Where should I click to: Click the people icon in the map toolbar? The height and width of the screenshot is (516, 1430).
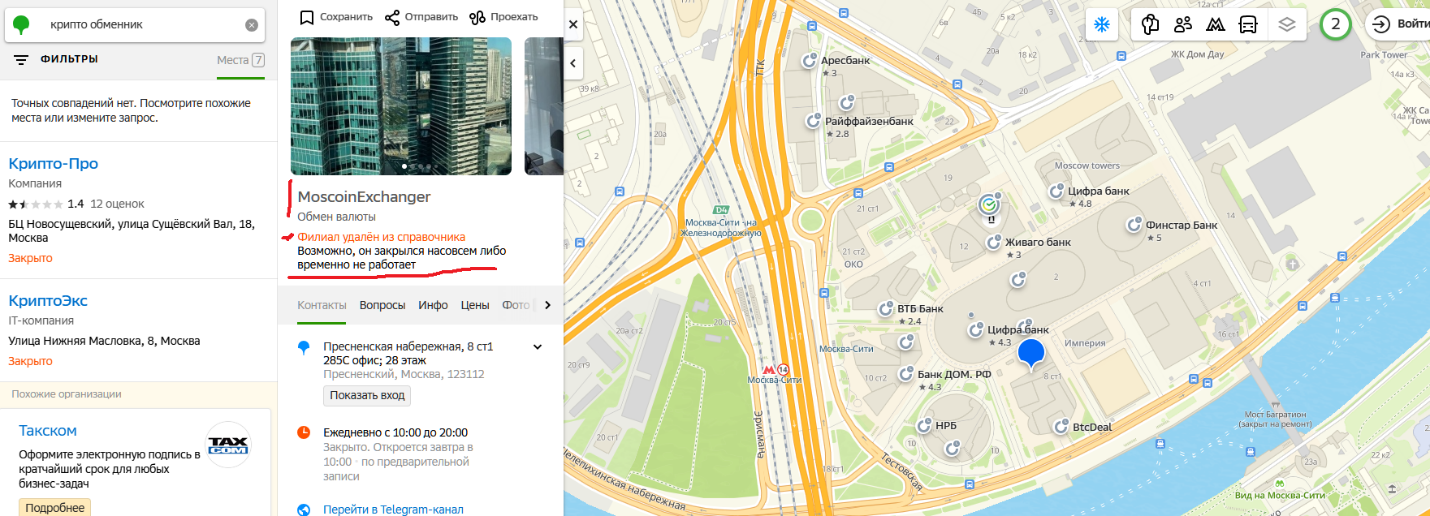(x=1183, y=24)
